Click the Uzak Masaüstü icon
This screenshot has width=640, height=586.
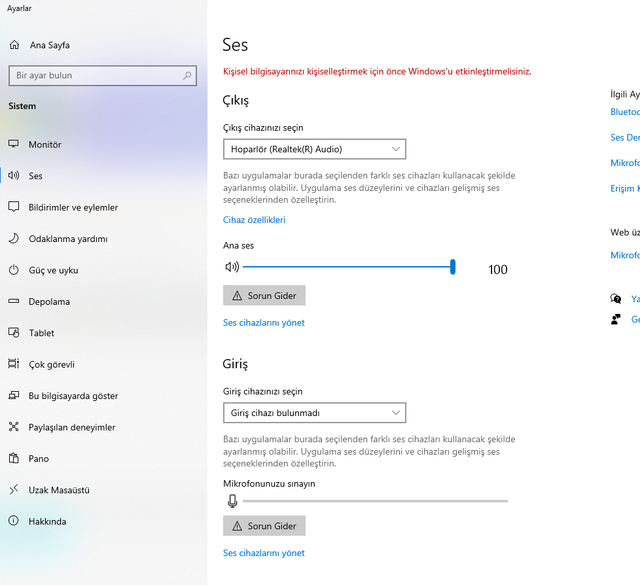[14, 490]
